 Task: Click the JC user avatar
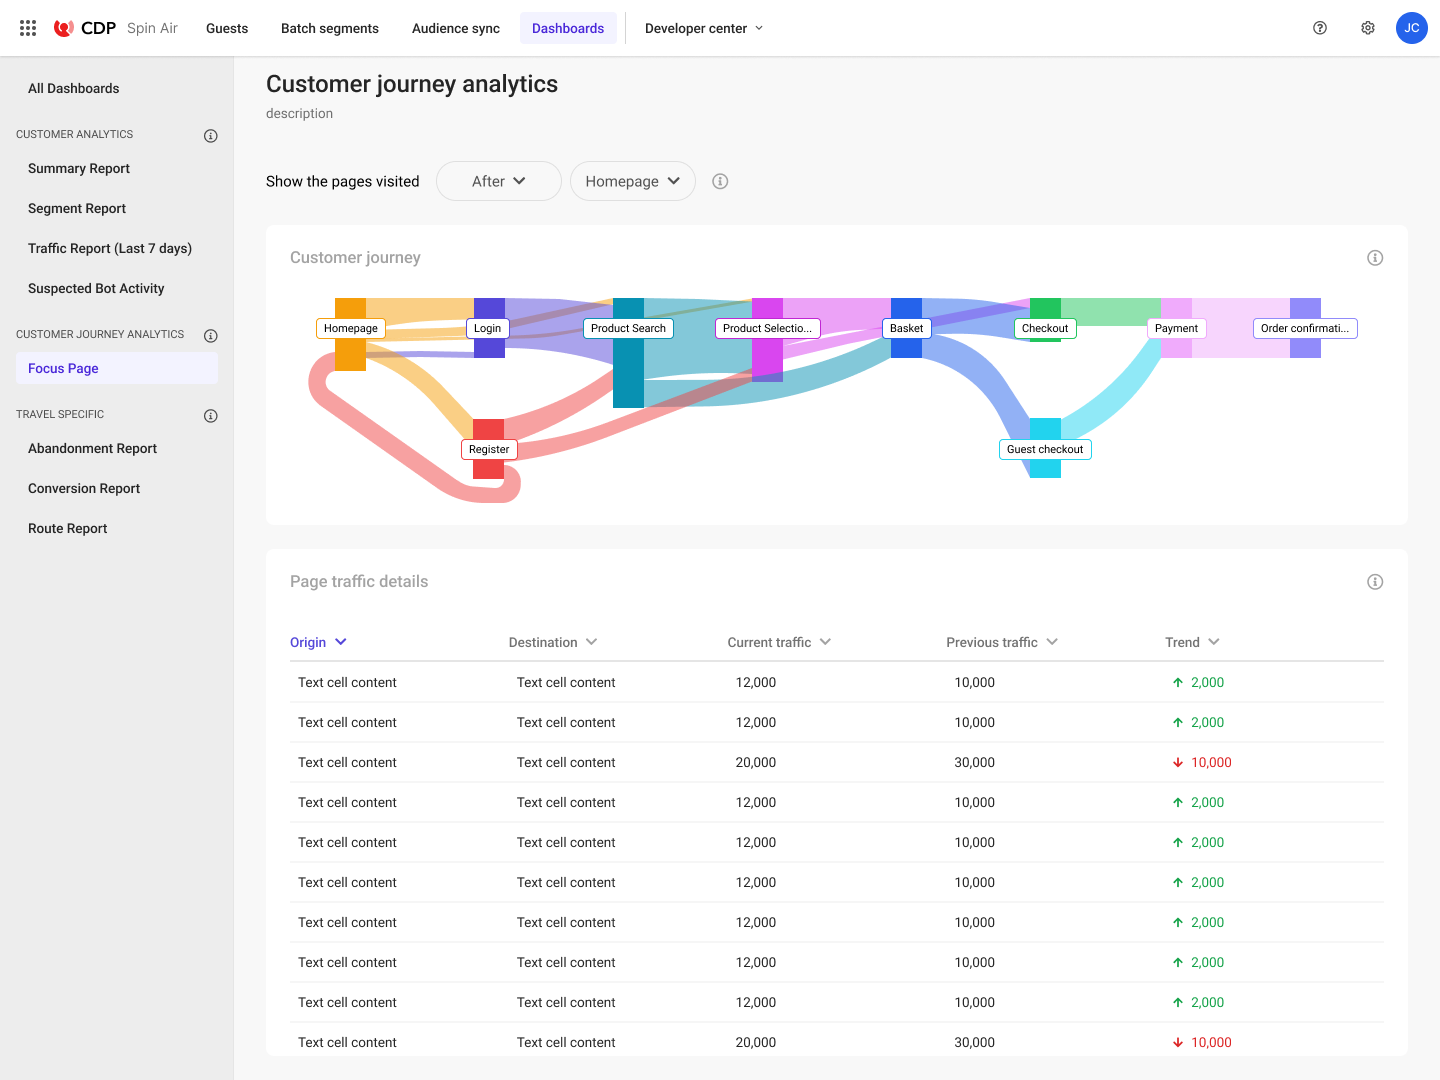1412,28
